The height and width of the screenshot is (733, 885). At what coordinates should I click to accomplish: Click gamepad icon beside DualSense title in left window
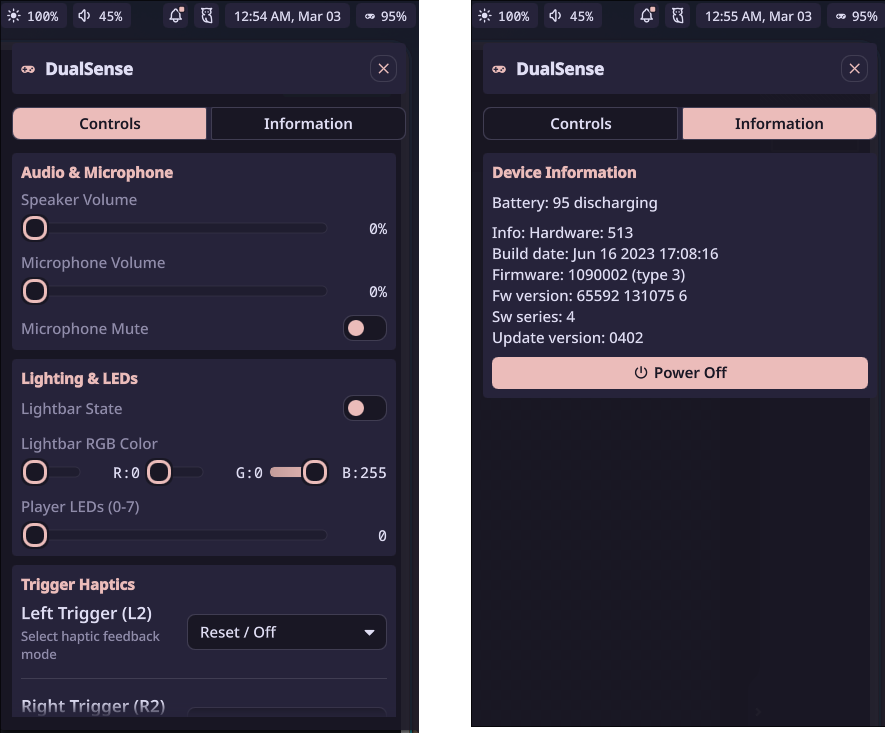pos(28,69)
